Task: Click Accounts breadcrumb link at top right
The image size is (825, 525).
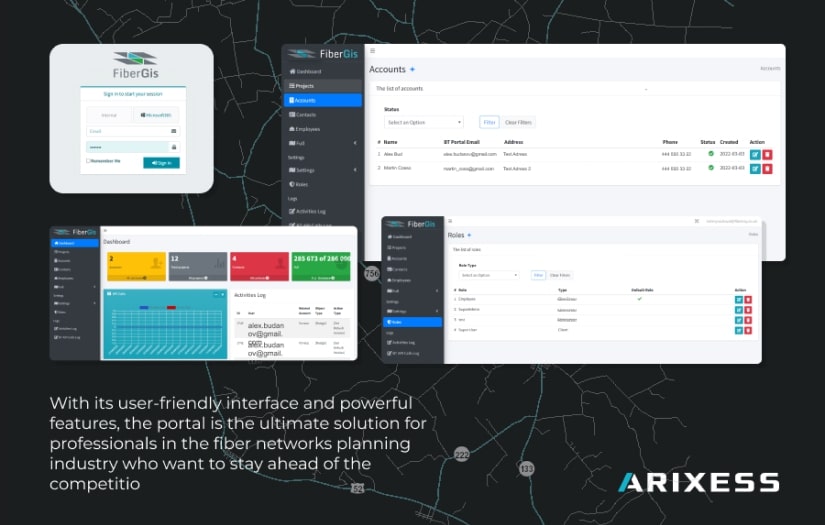Action: point(770,68)
